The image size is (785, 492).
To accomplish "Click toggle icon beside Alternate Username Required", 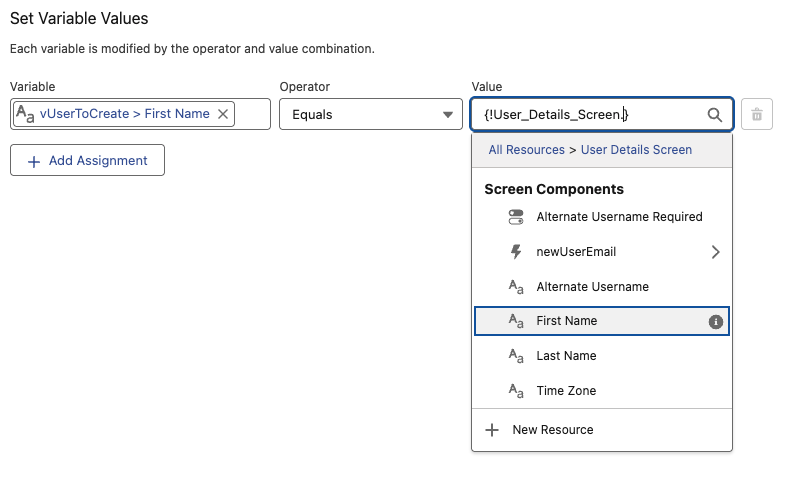I will click(x=516, y=217).
